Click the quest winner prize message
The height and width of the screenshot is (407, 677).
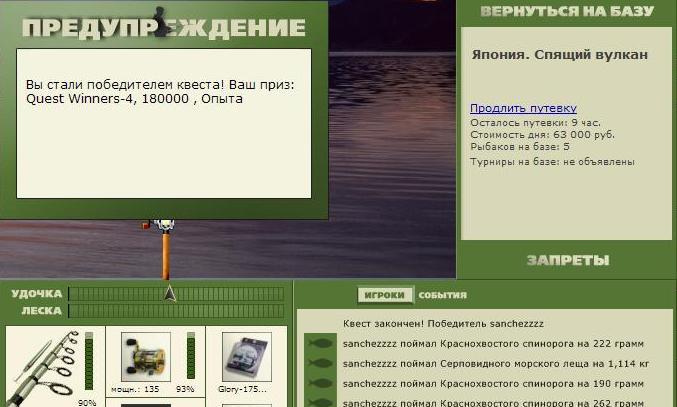pos(160,91)
